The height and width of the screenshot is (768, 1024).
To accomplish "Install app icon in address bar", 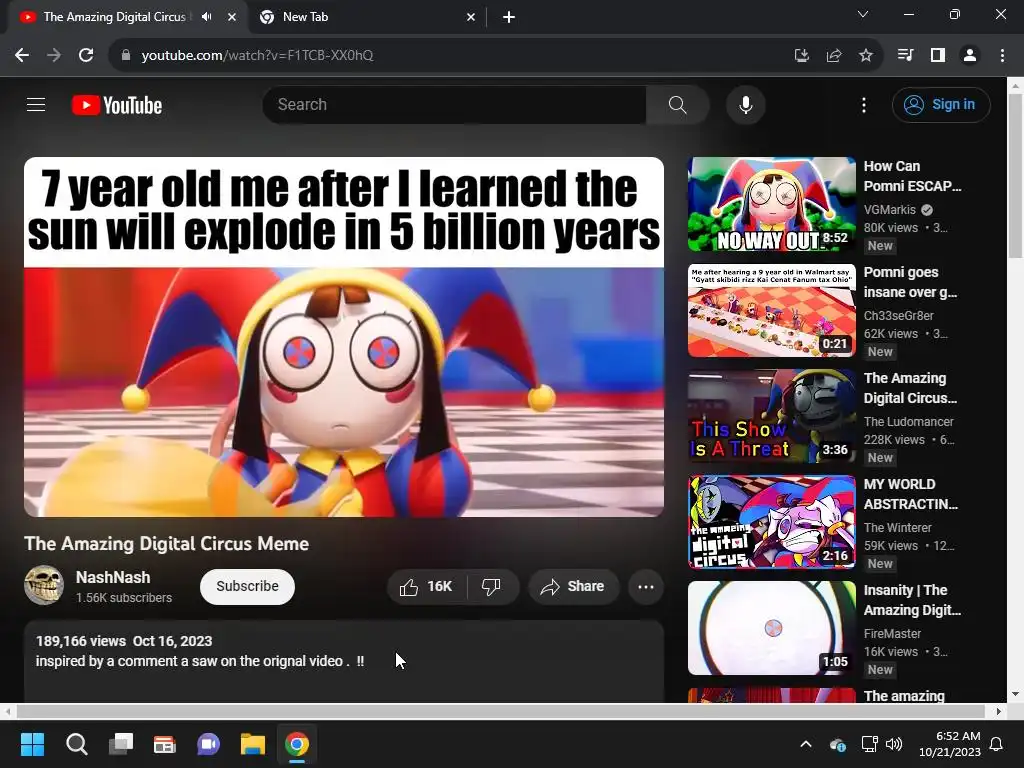I will pyautogui.click(x=801, y=56).
